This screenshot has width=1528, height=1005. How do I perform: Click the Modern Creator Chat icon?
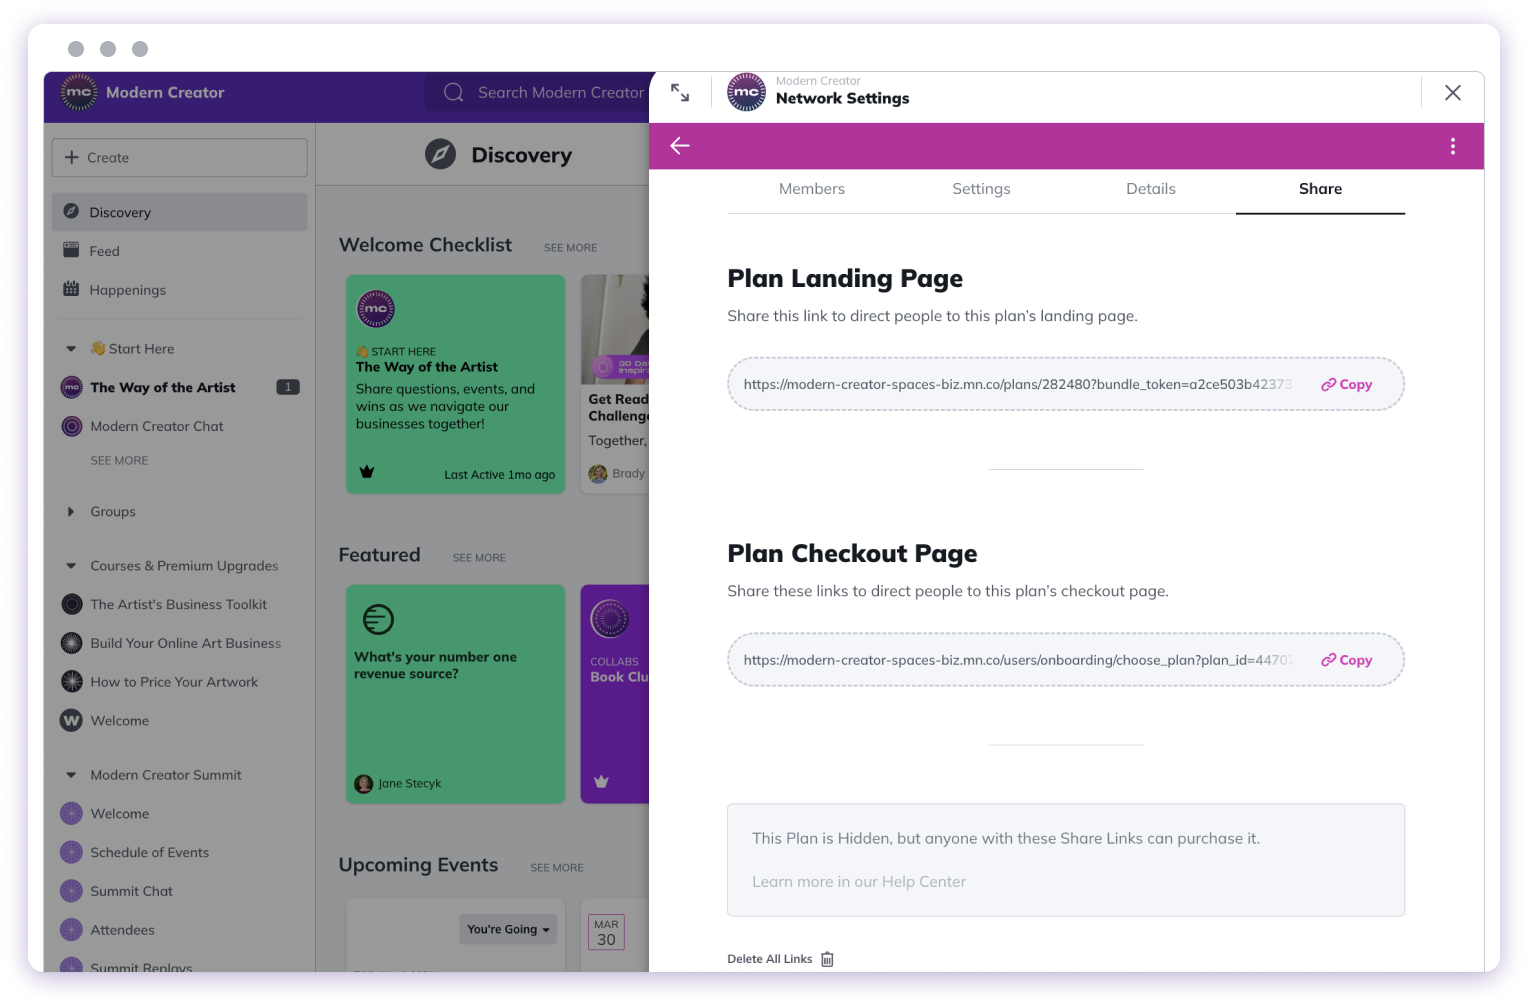[x=72, y=426]
